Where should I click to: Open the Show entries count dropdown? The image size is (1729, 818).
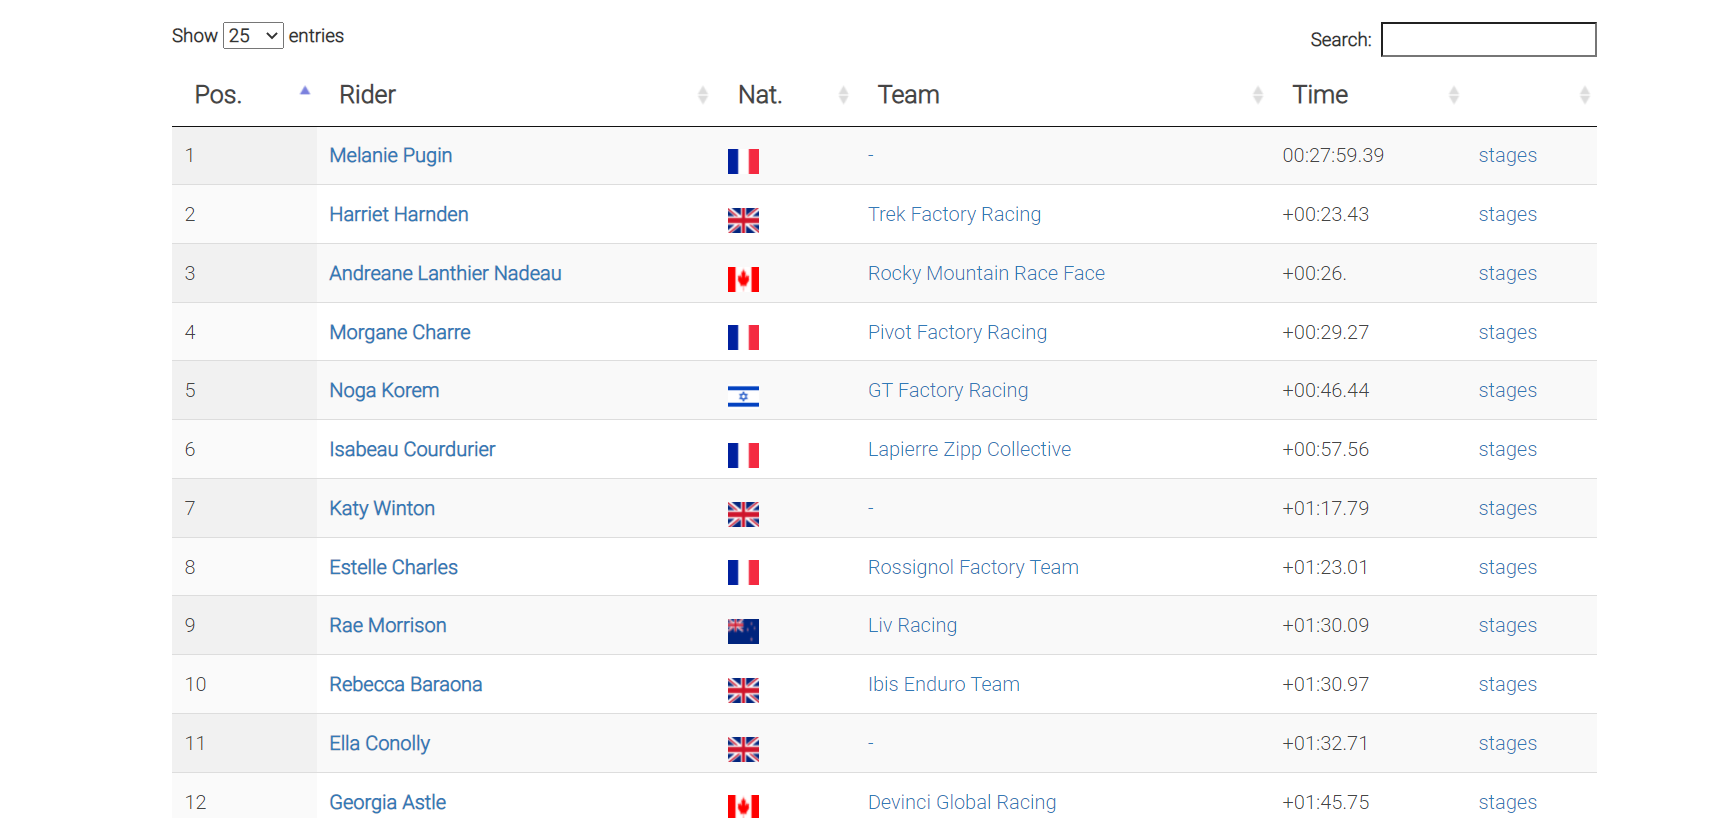253,36
